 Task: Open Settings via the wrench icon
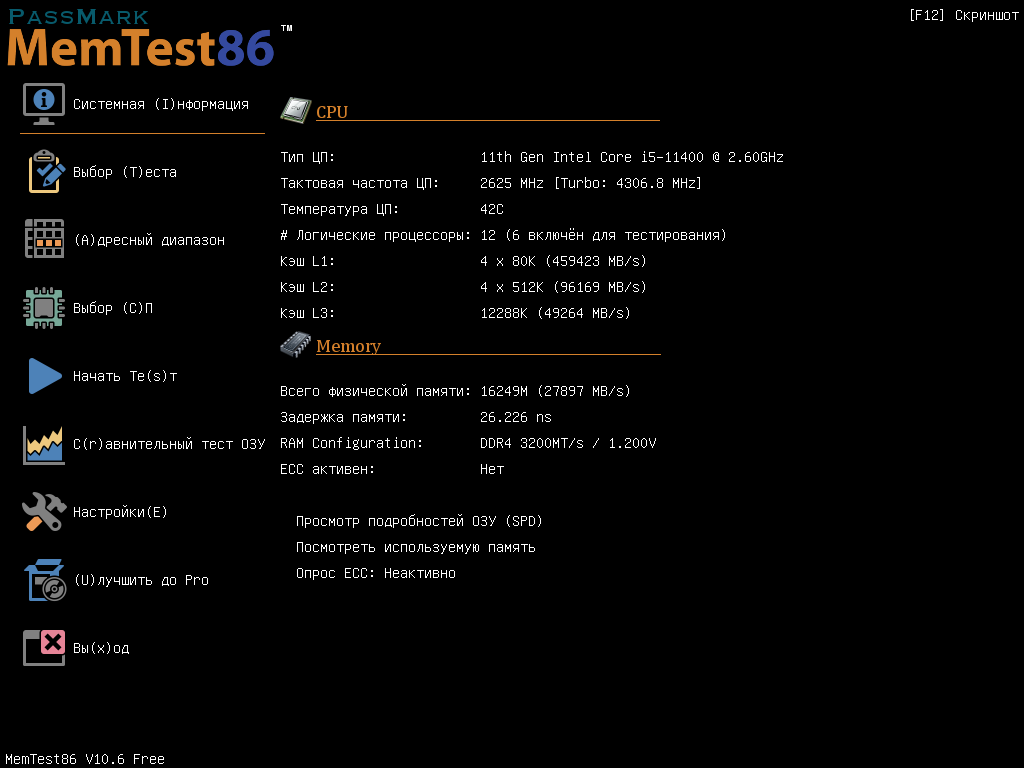[44, 511]
